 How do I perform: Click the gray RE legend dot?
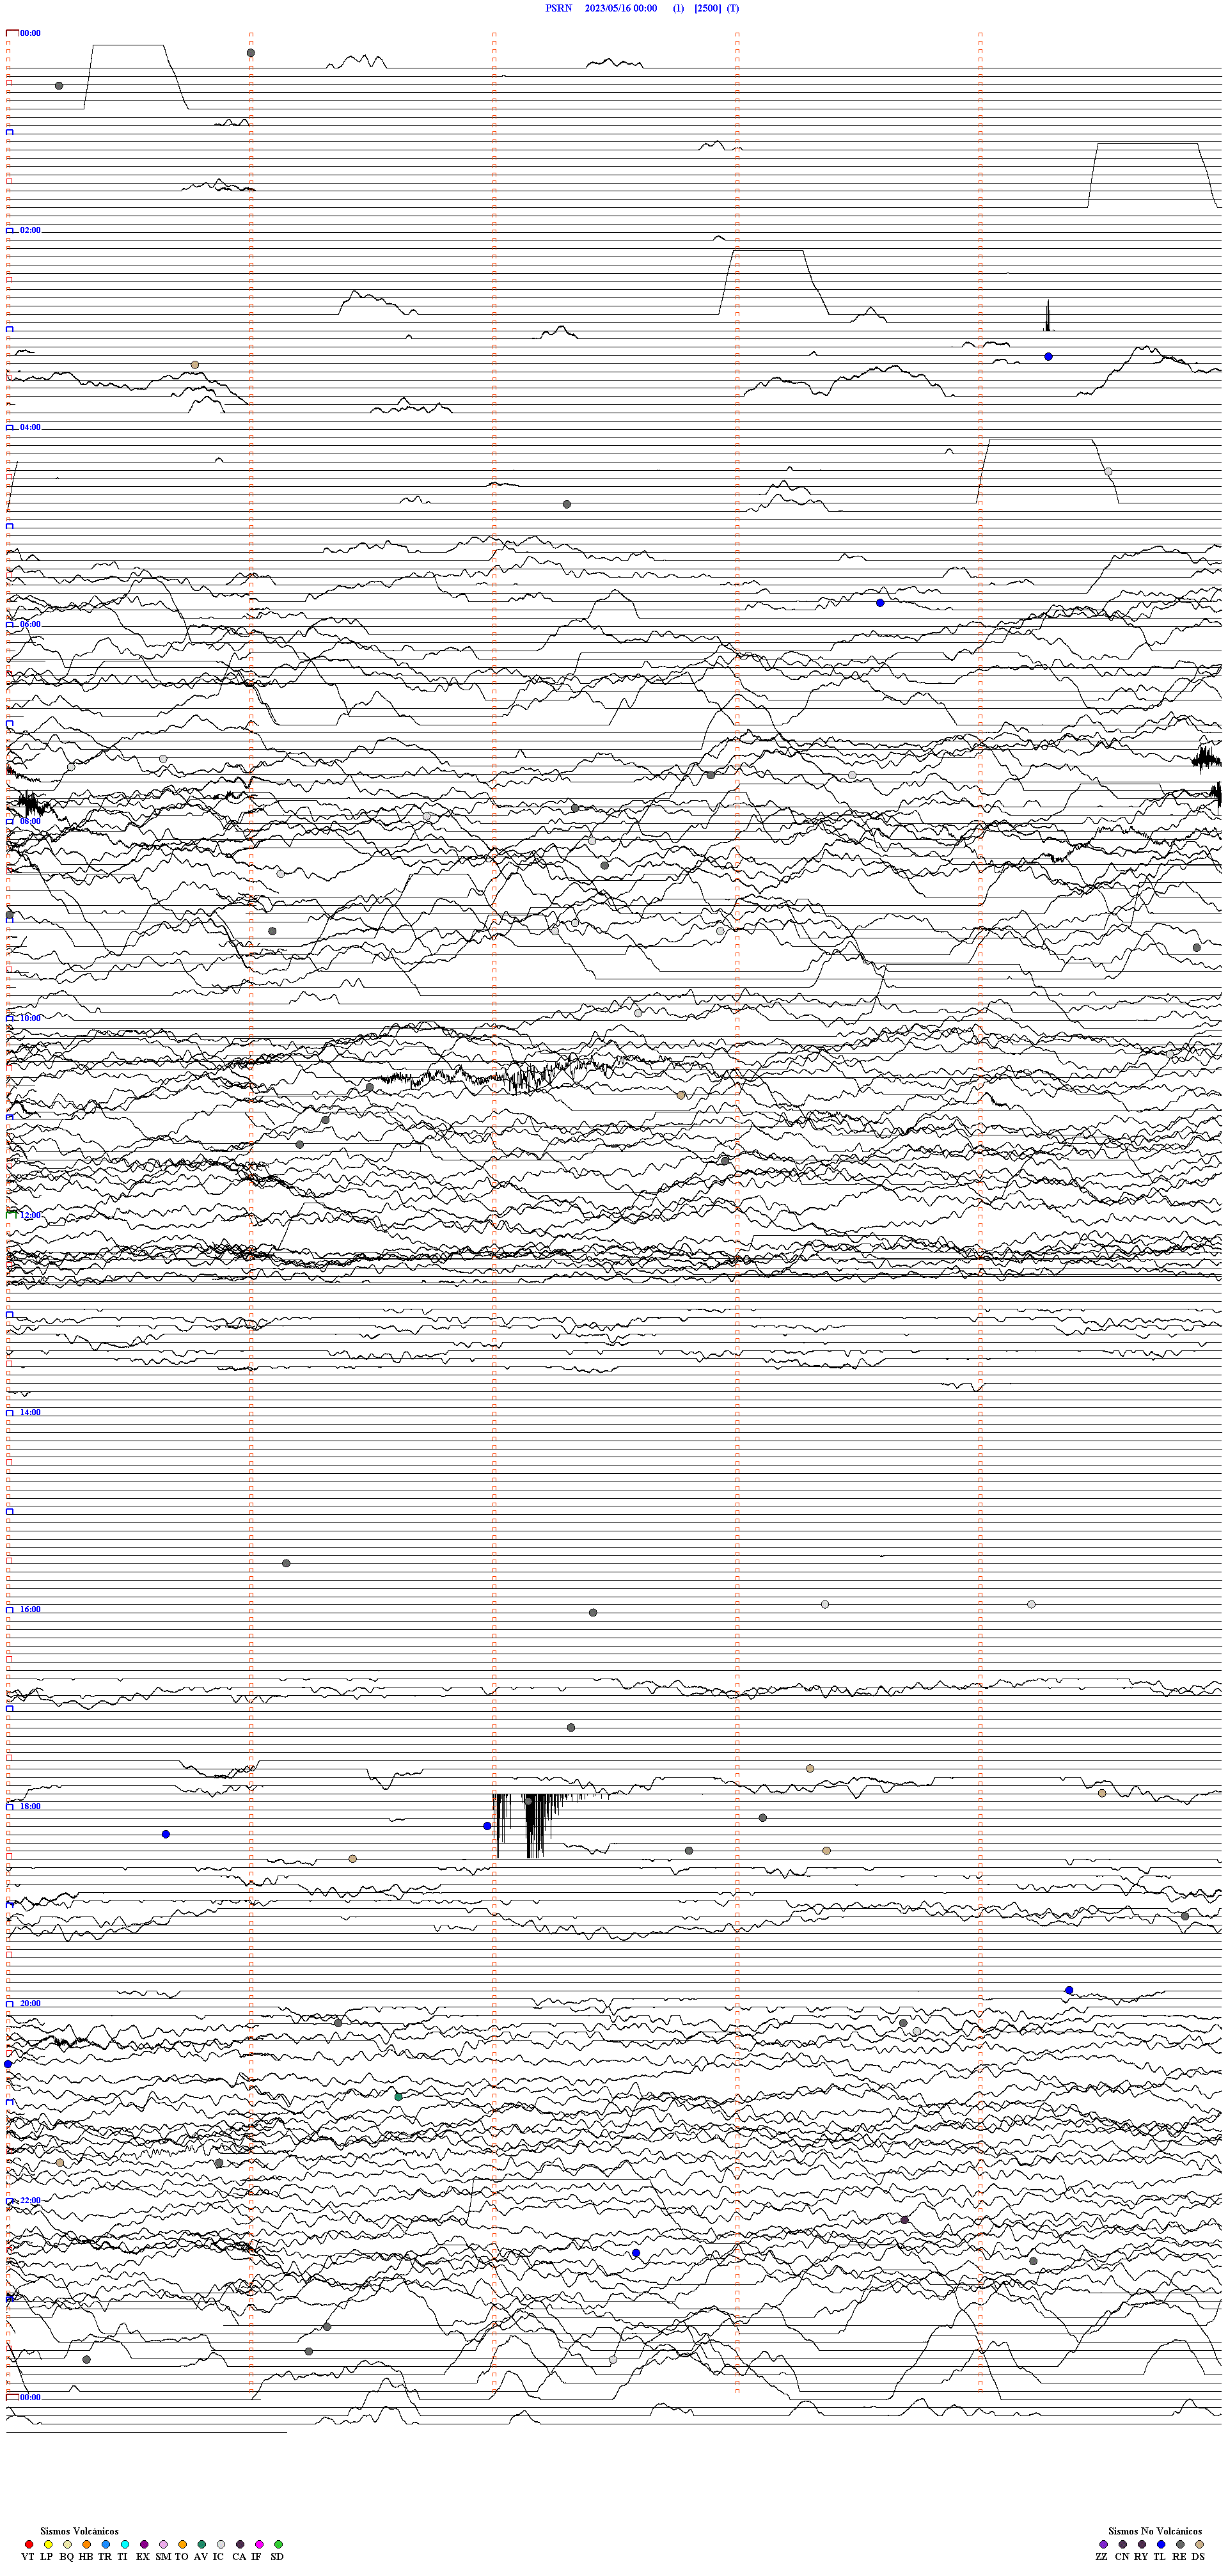[1181, 2544]
